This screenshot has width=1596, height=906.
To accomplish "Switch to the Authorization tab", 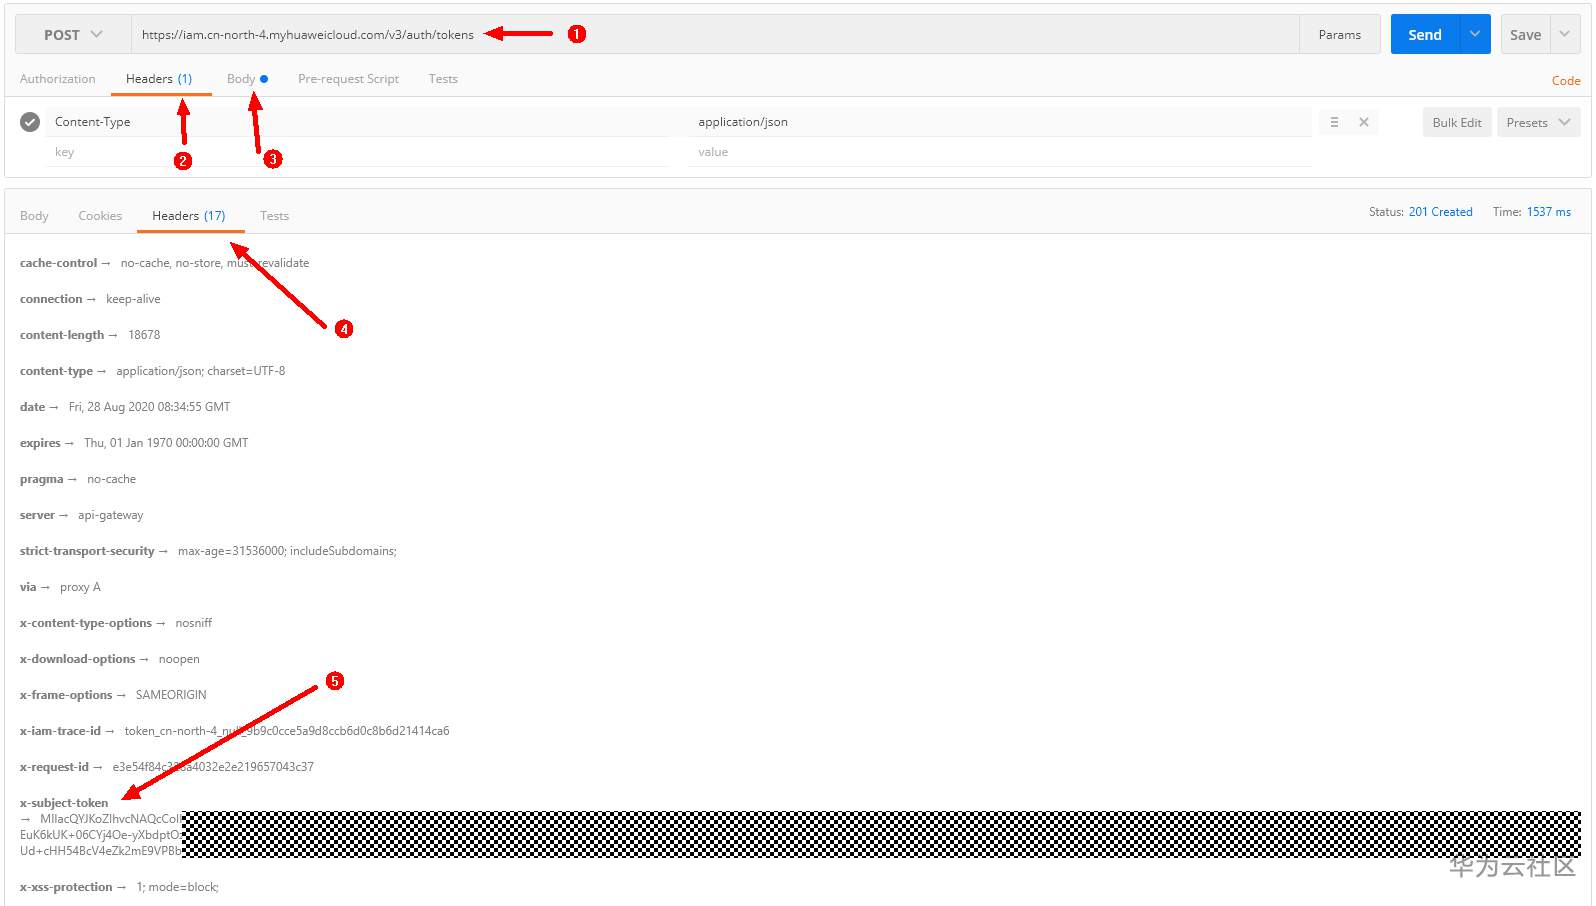I will 58,79.
